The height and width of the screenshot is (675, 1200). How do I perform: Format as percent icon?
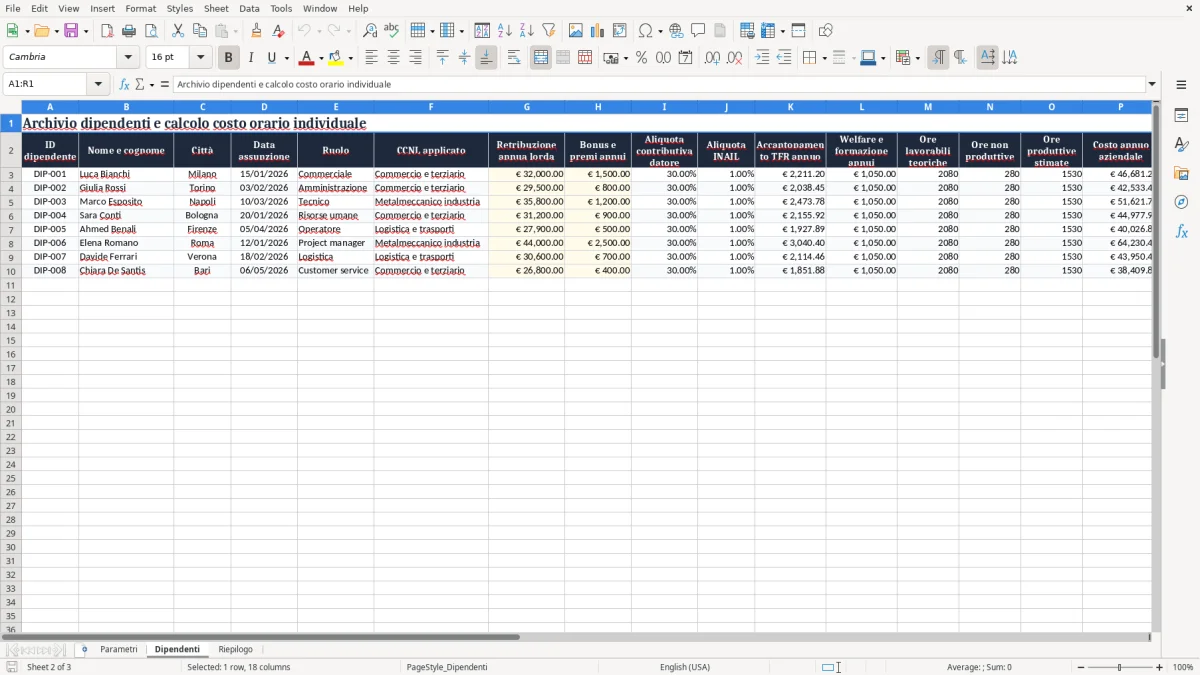pyautogui.click(x=642, y=58)
